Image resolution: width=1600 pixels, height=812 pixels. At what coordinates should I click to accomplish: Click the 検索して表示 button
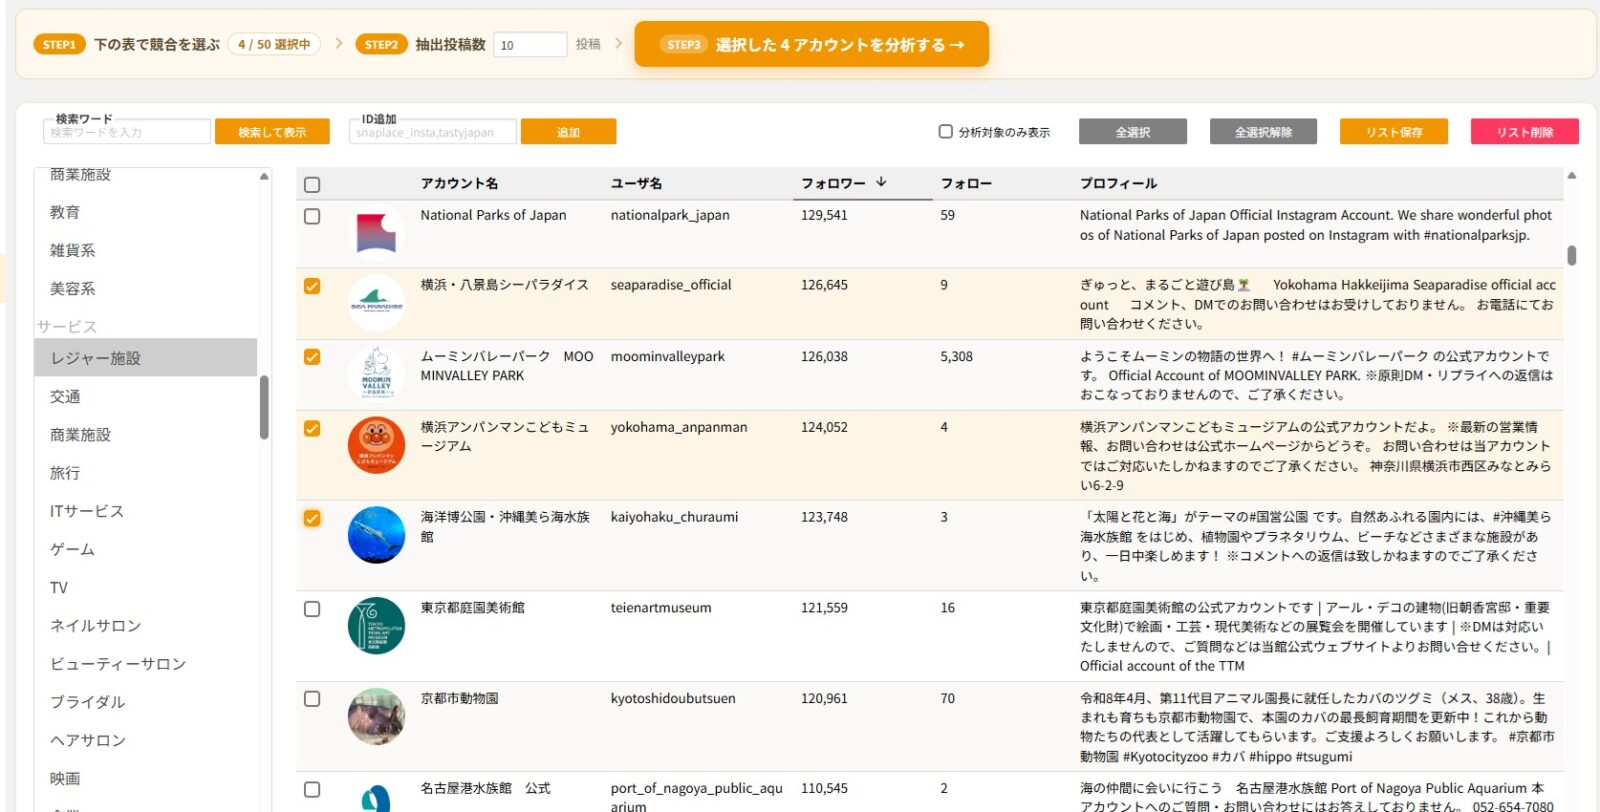pyautogui.click(x=272, y=132)
